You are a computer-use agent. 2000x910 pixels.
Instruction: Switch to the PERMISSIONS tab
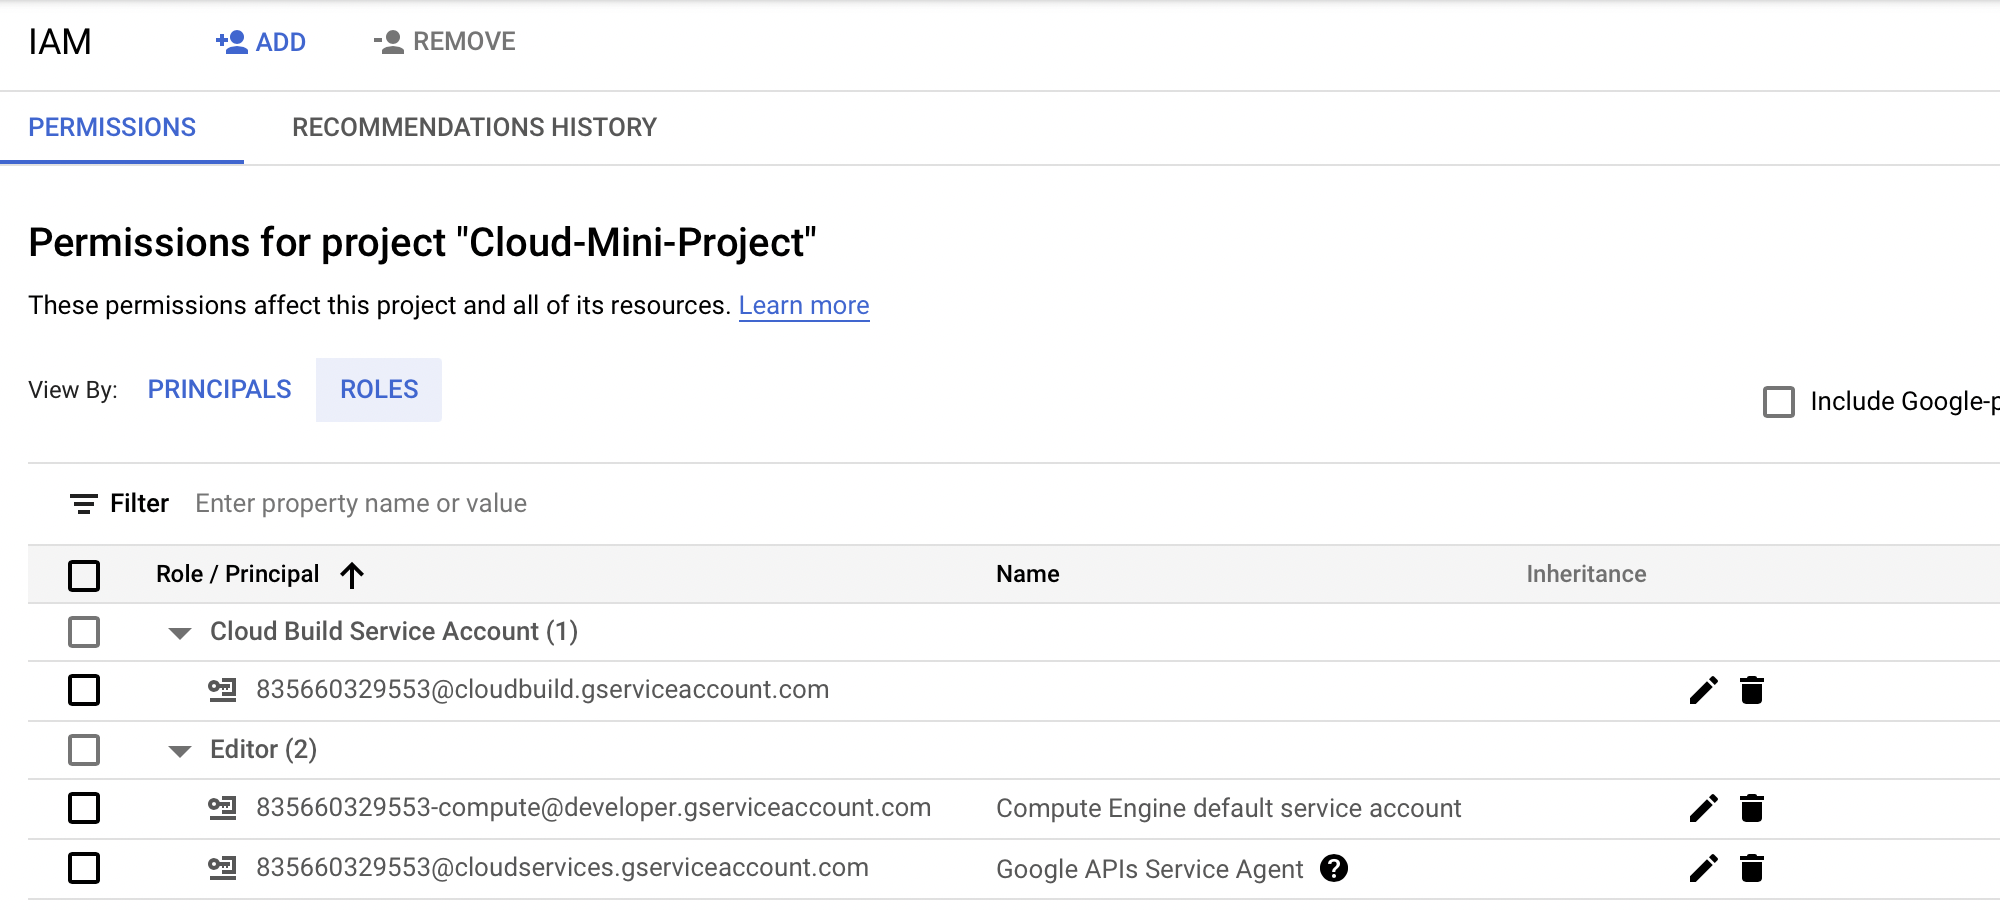(112, 127)
